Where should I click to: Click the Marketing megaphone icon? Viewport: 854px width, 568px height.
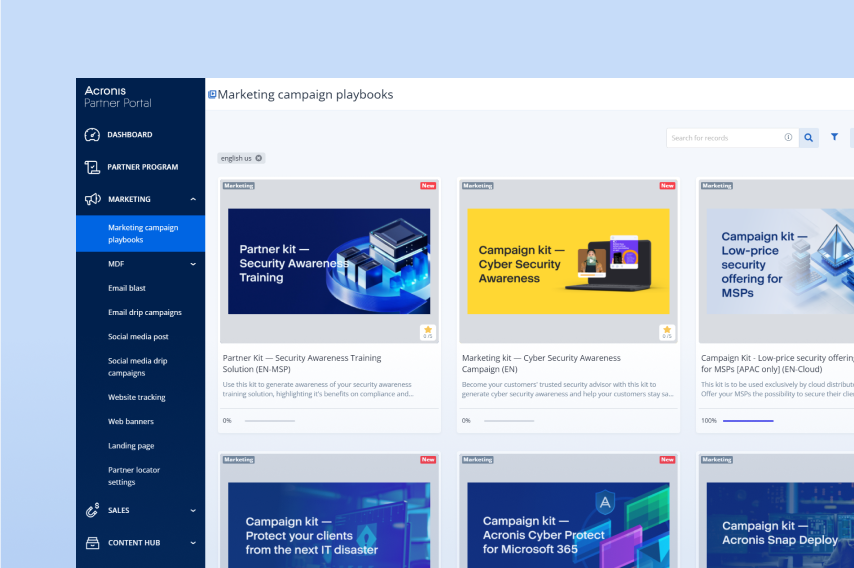[93, 199]
